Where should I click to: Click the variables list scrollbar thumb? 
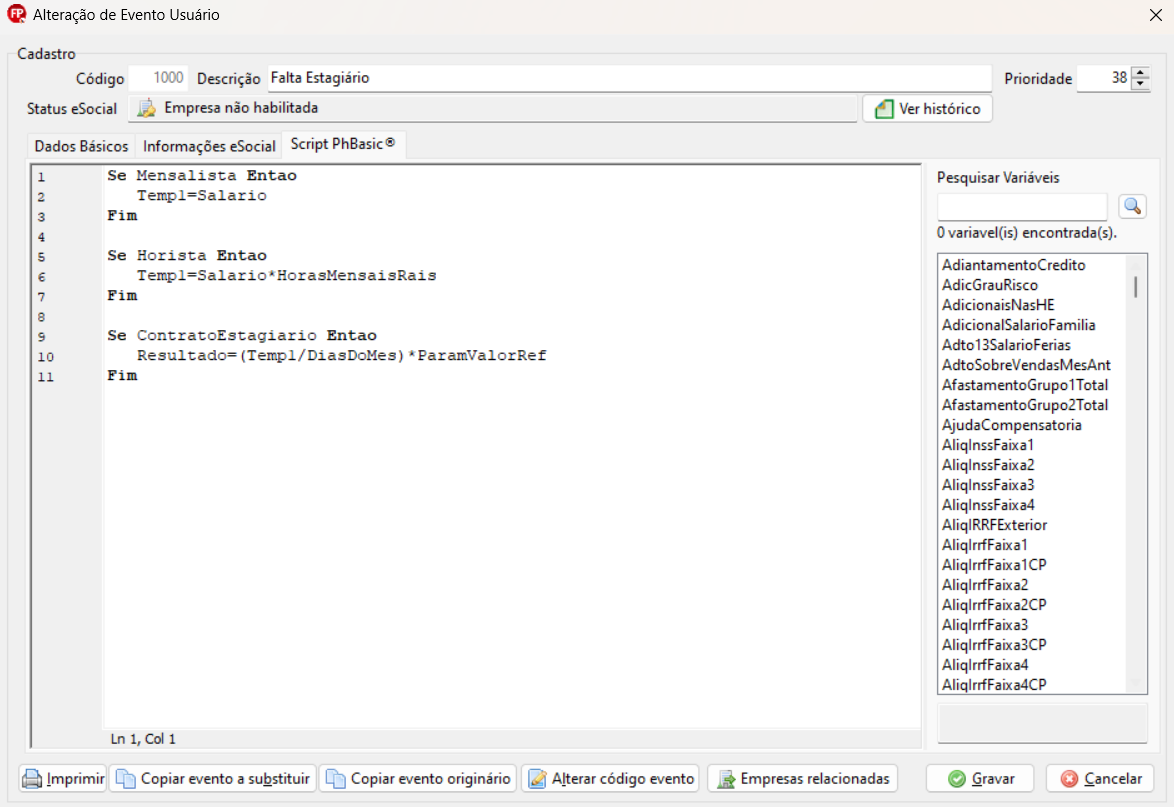coord(1136,287)
